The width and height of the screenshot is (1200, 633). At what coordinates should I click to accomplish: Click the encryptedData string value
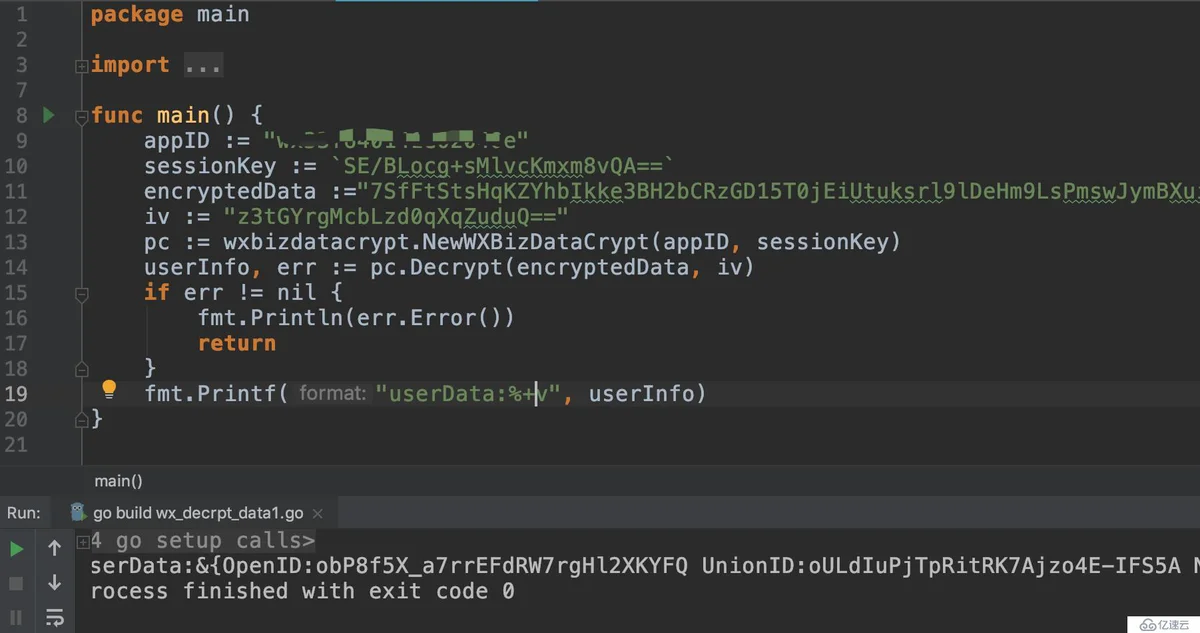779,191
